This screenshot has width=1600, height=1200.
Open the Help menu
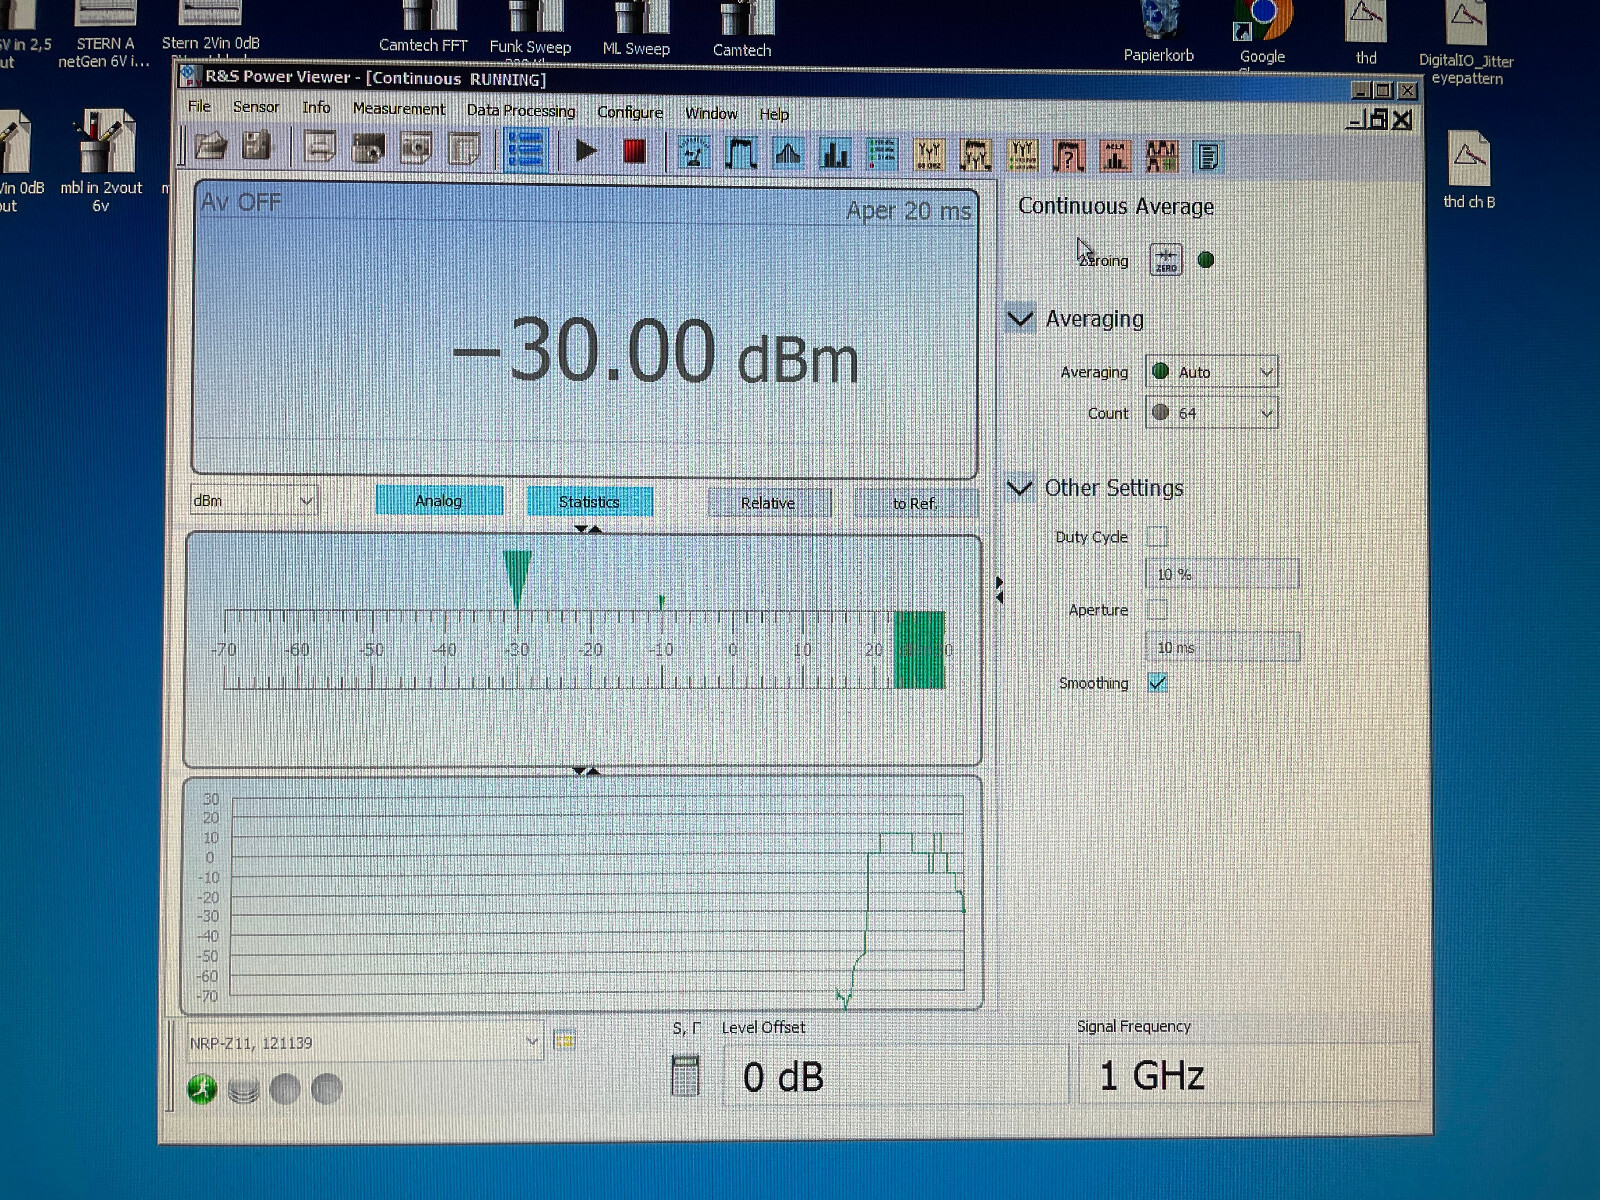[774, 114]
